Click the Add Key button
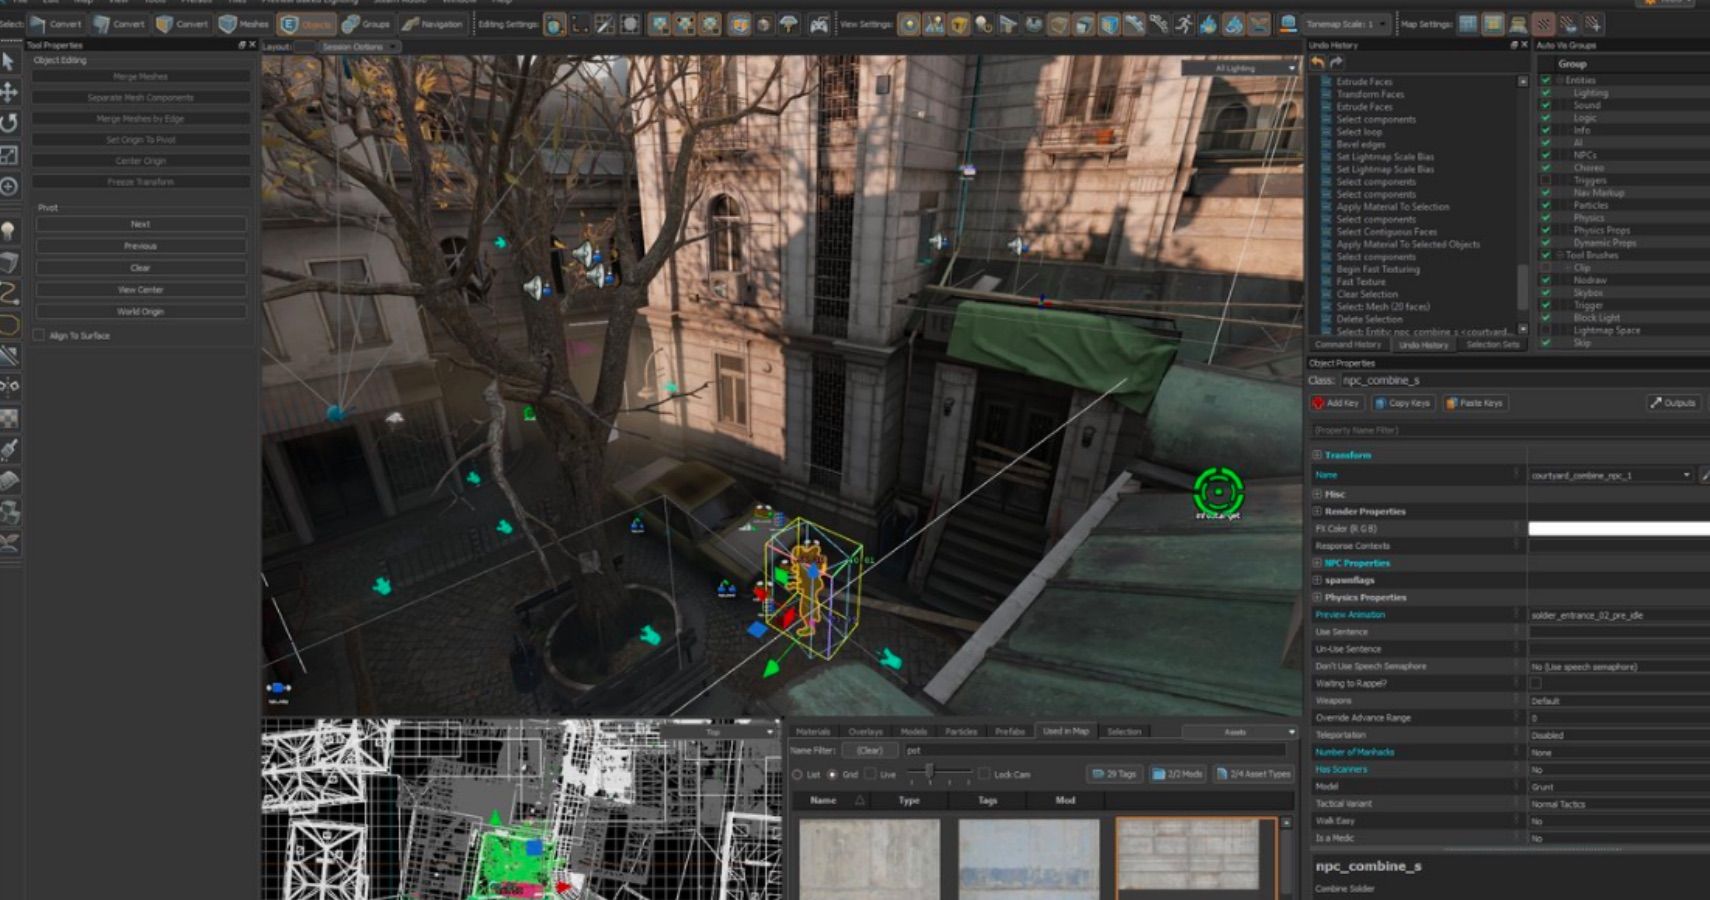 pyautogui.click(x=1336, y=403)
